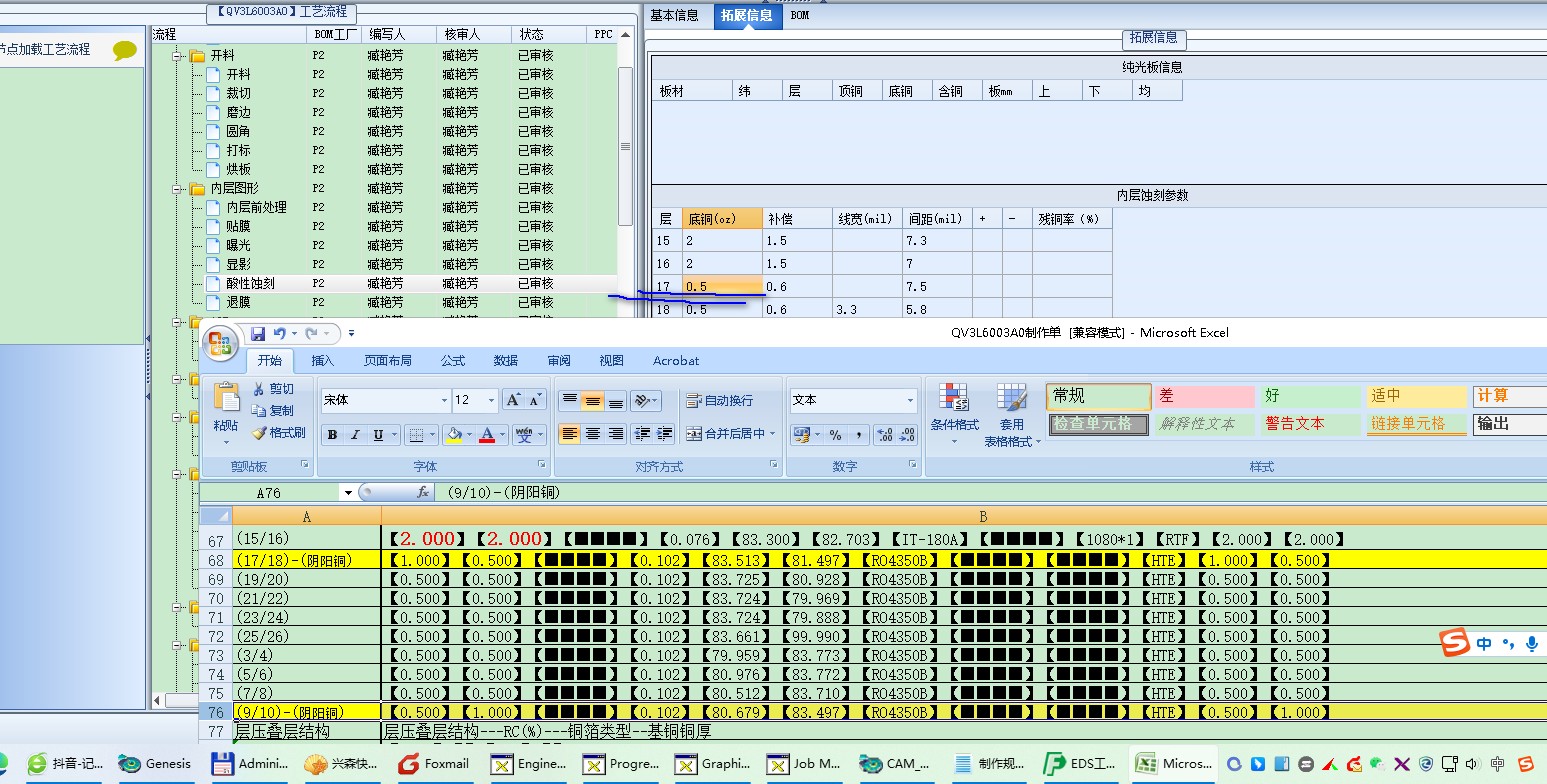Apply the 警告文本 cell style
Screen dimensions: 1547x784
(x=1311, y=424)
